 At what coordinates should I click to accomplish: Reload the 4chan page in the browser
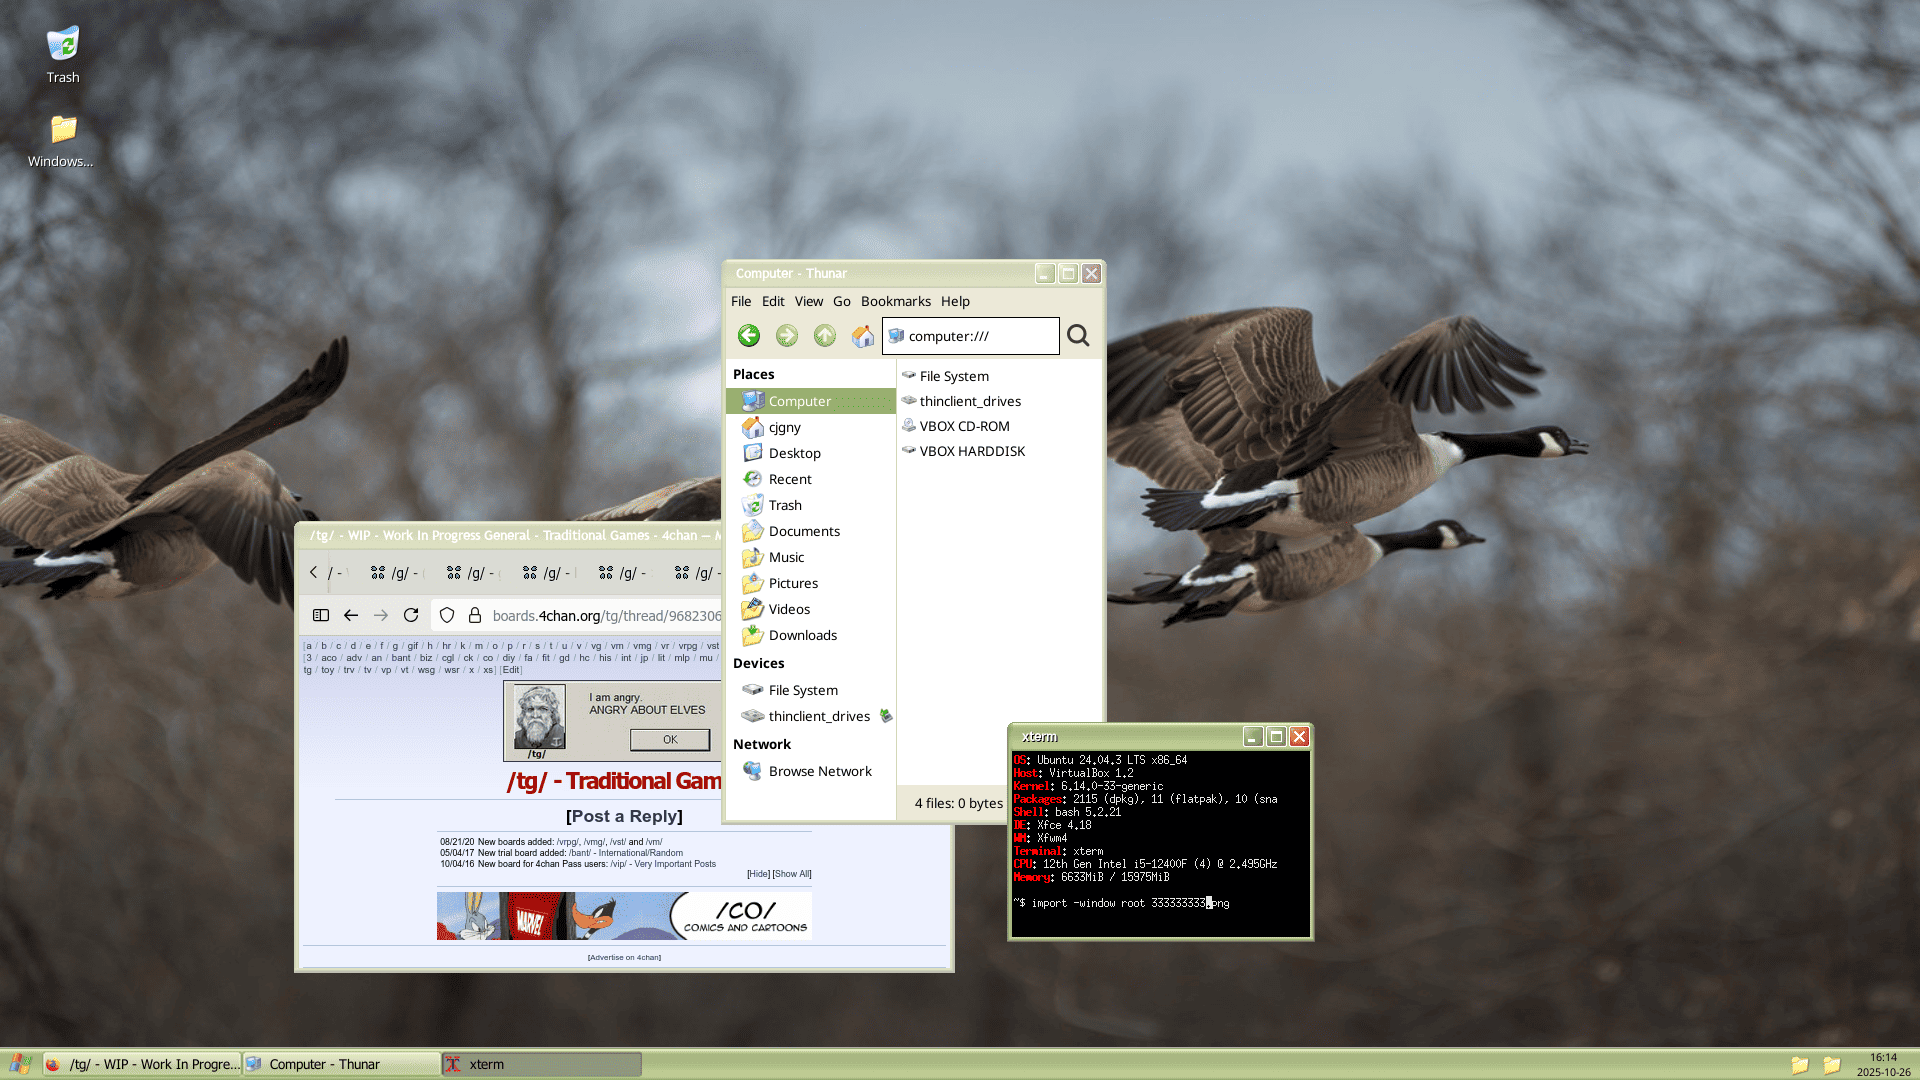(411, 615)
